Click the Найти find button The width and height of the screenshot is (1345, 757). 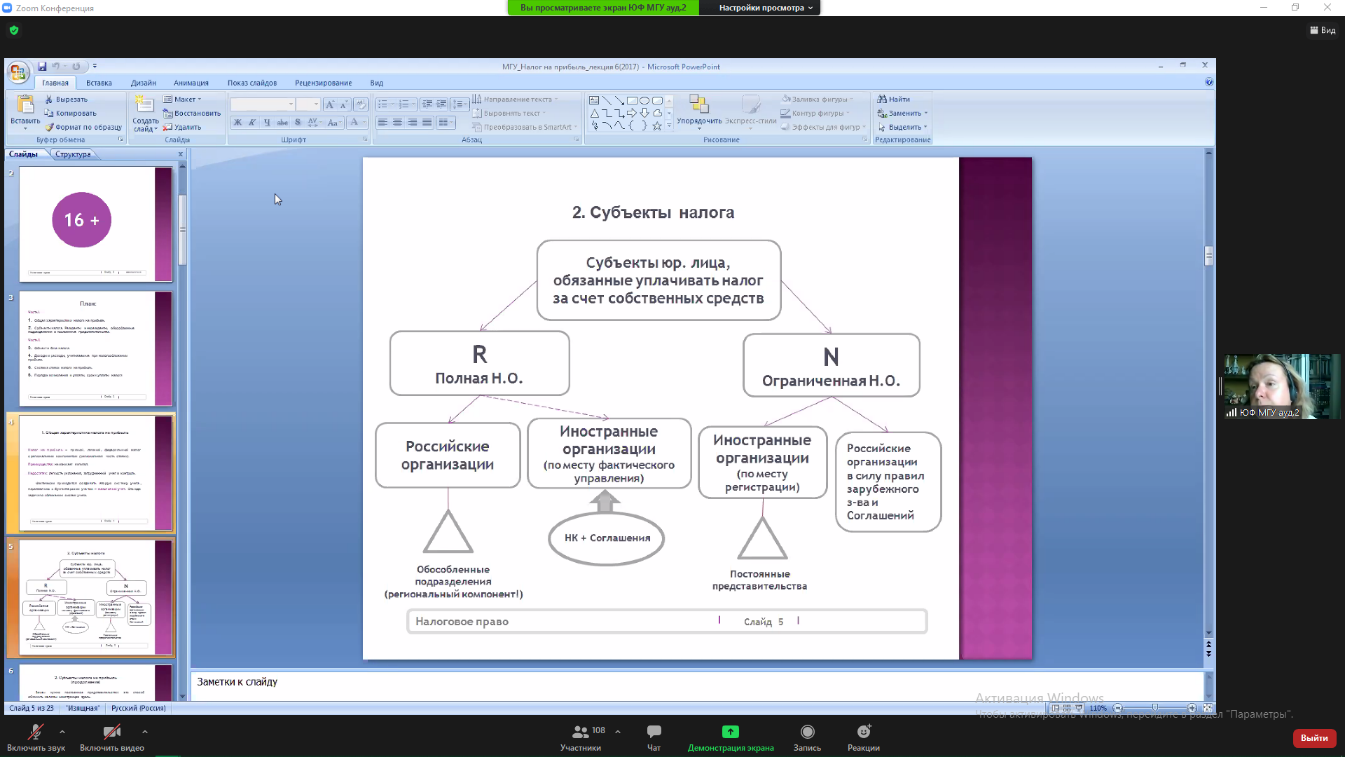[x=894, y=99]
